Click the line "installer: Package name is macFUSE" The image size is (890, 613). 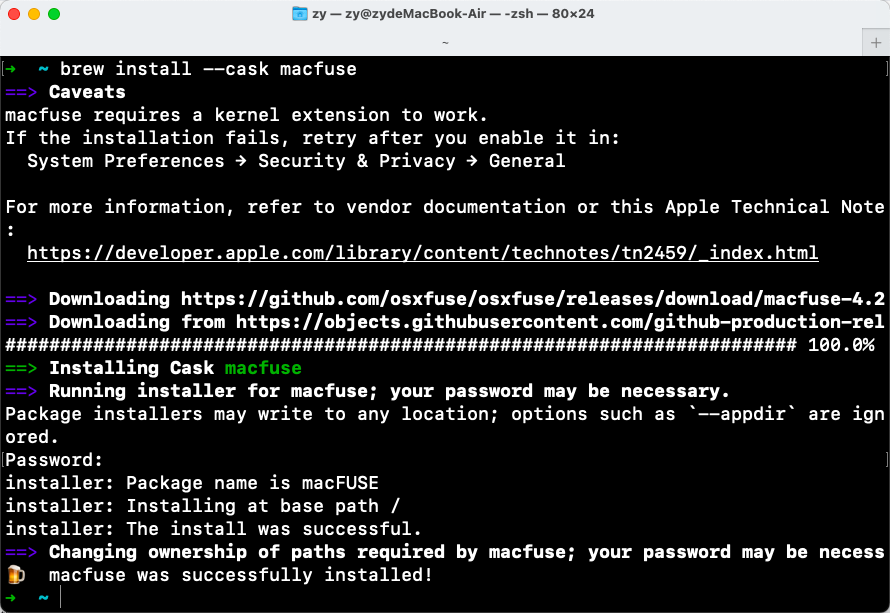pyautogui.click(x=192, y=483)
